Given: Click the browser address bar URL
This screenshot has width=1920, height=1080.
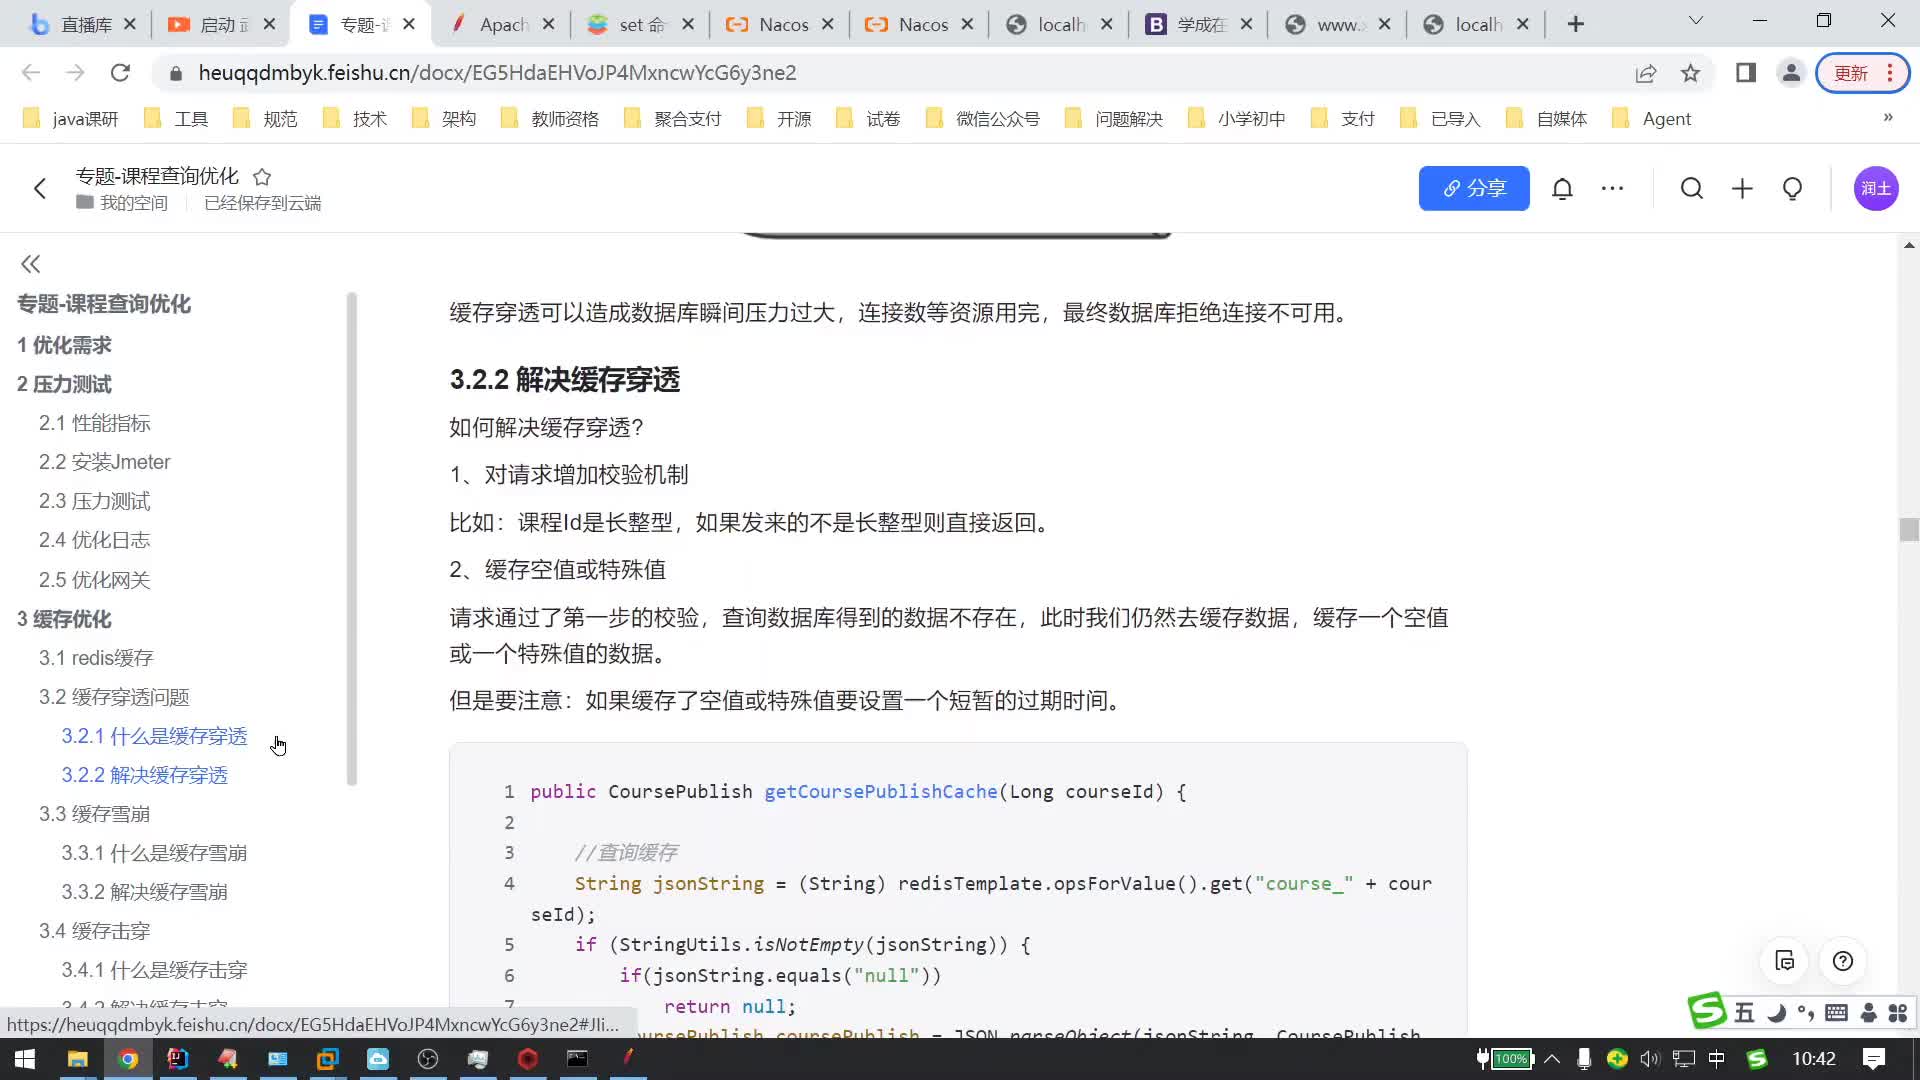Looking at the screenshot, I should (x=497, y=73).
